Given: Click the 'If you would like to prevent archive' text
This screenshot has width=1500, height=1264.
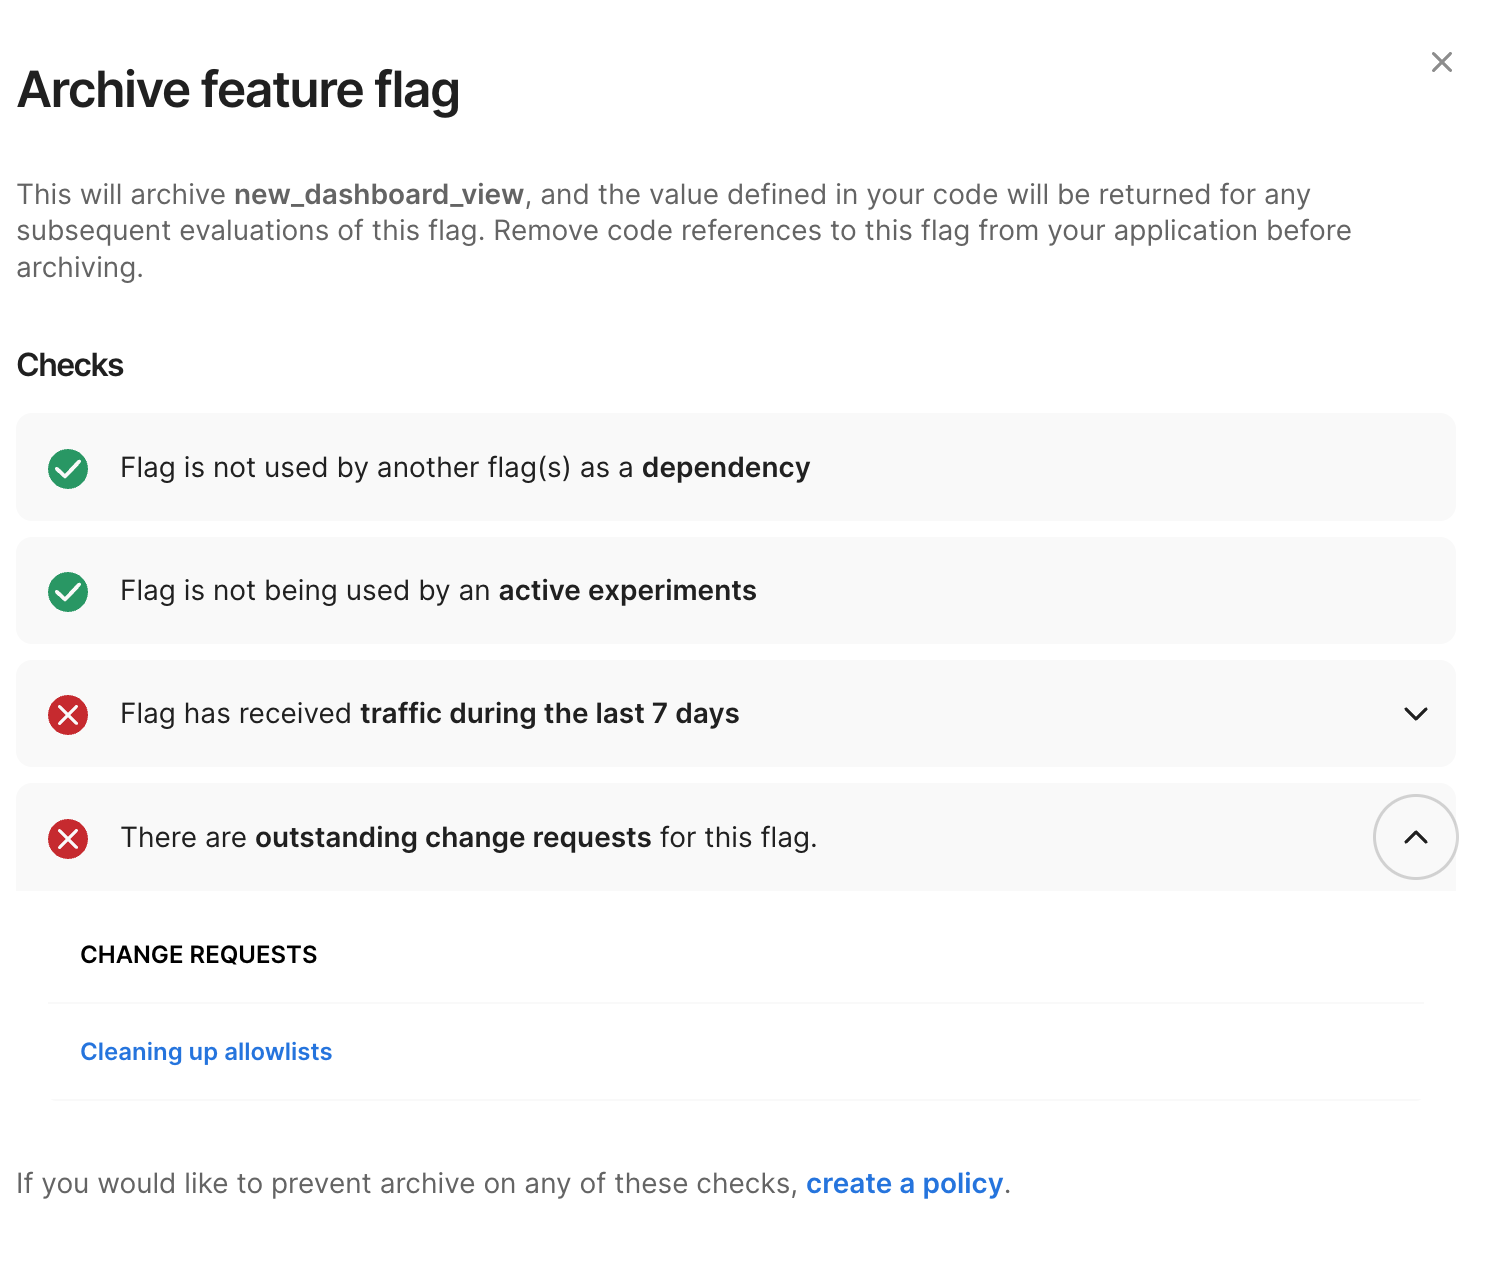Looking at the screenshot, I should [406, 1184].
